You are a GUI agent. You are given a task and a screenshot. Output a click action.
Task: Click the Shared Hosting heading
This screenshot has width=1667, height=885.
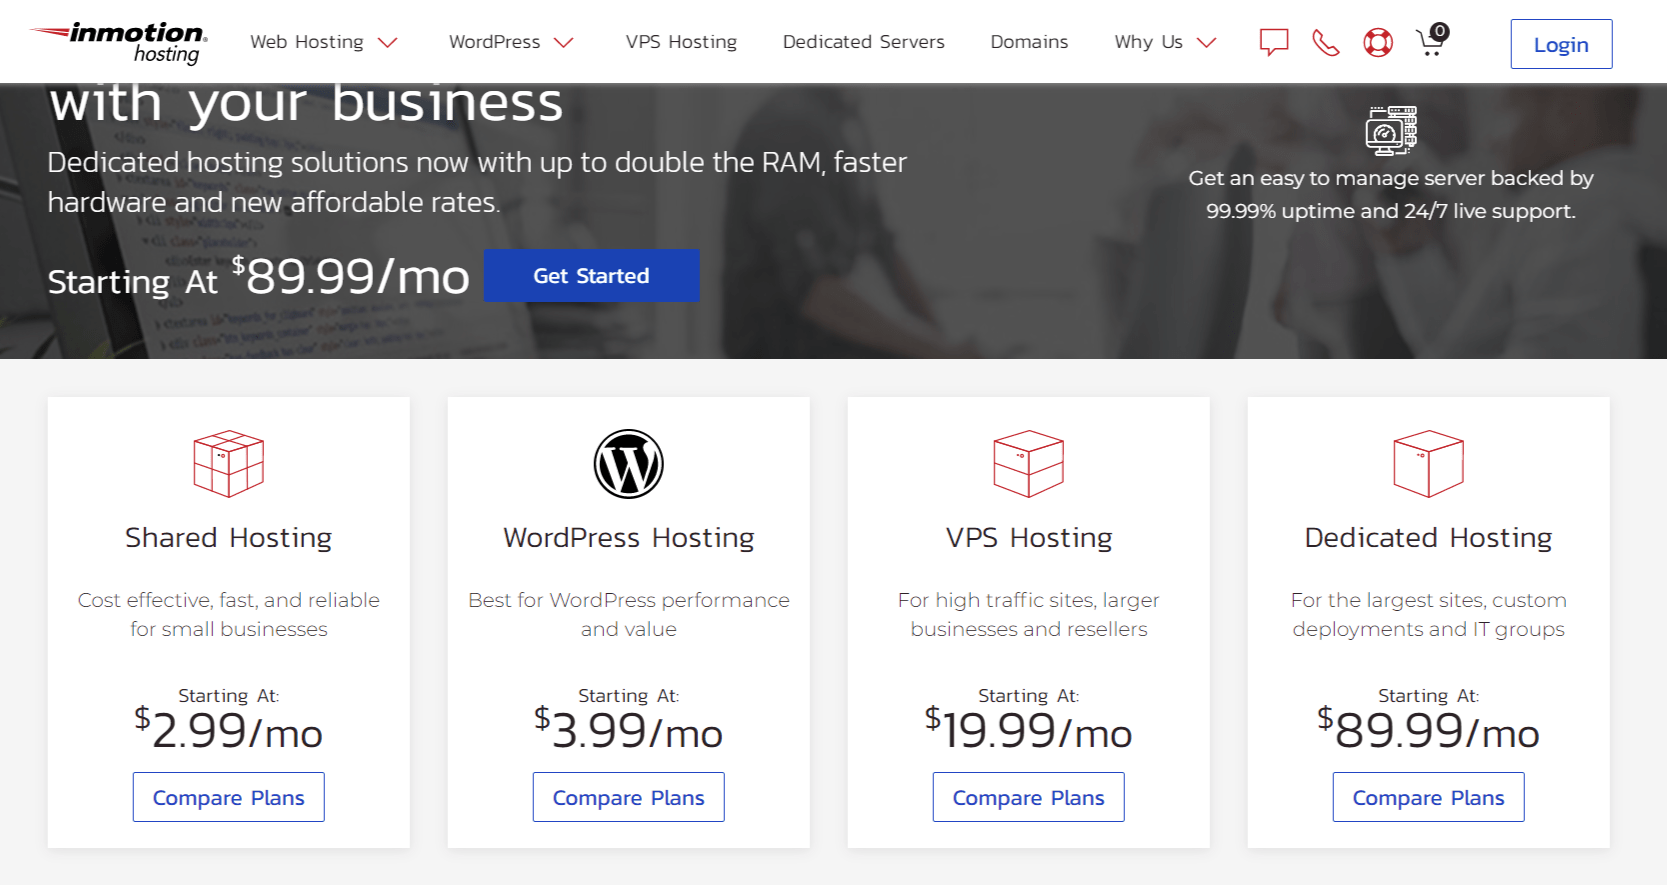228,538
